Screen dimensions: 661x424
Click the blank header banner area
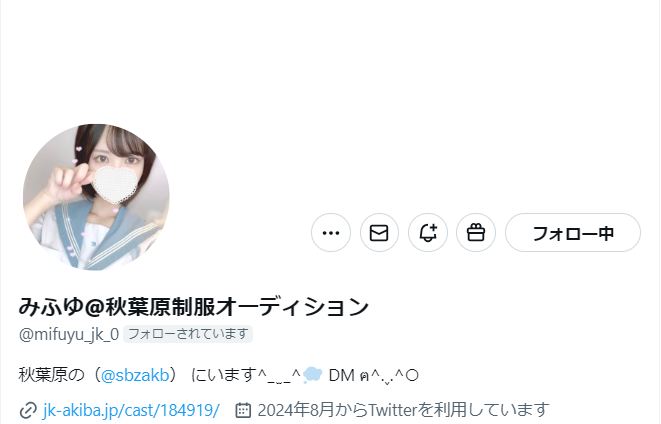pos(330,59)
